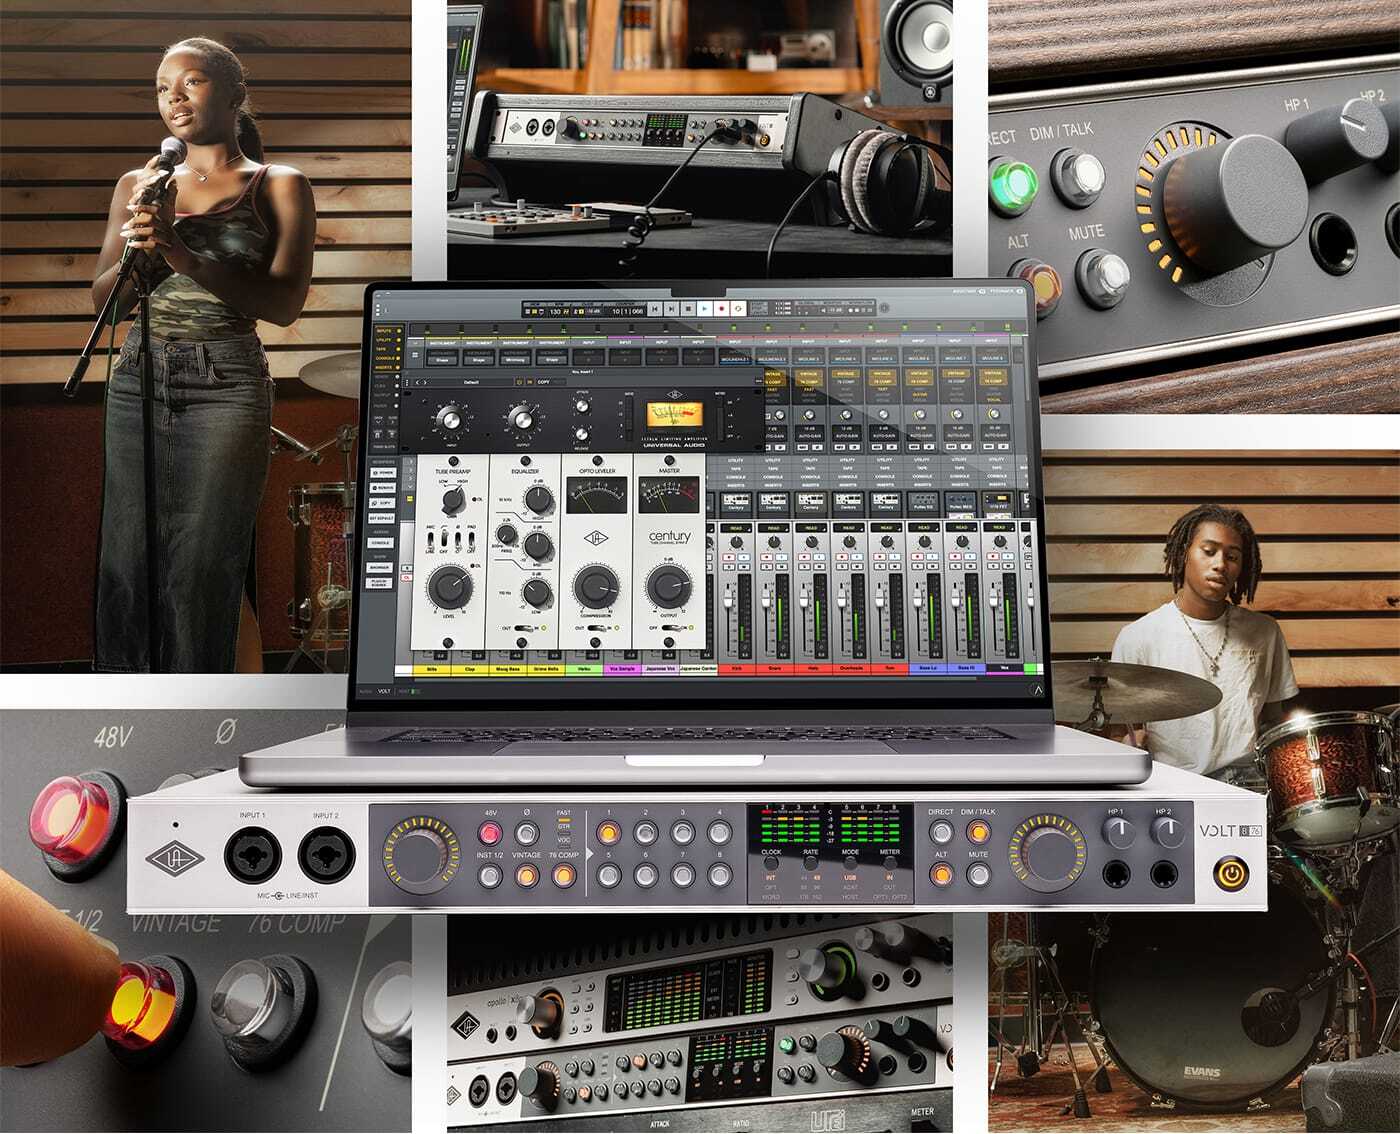Toggle the Master OFF/ON switch on Century
This screenshot has height=1134, width=1400.
coord(667,628)
